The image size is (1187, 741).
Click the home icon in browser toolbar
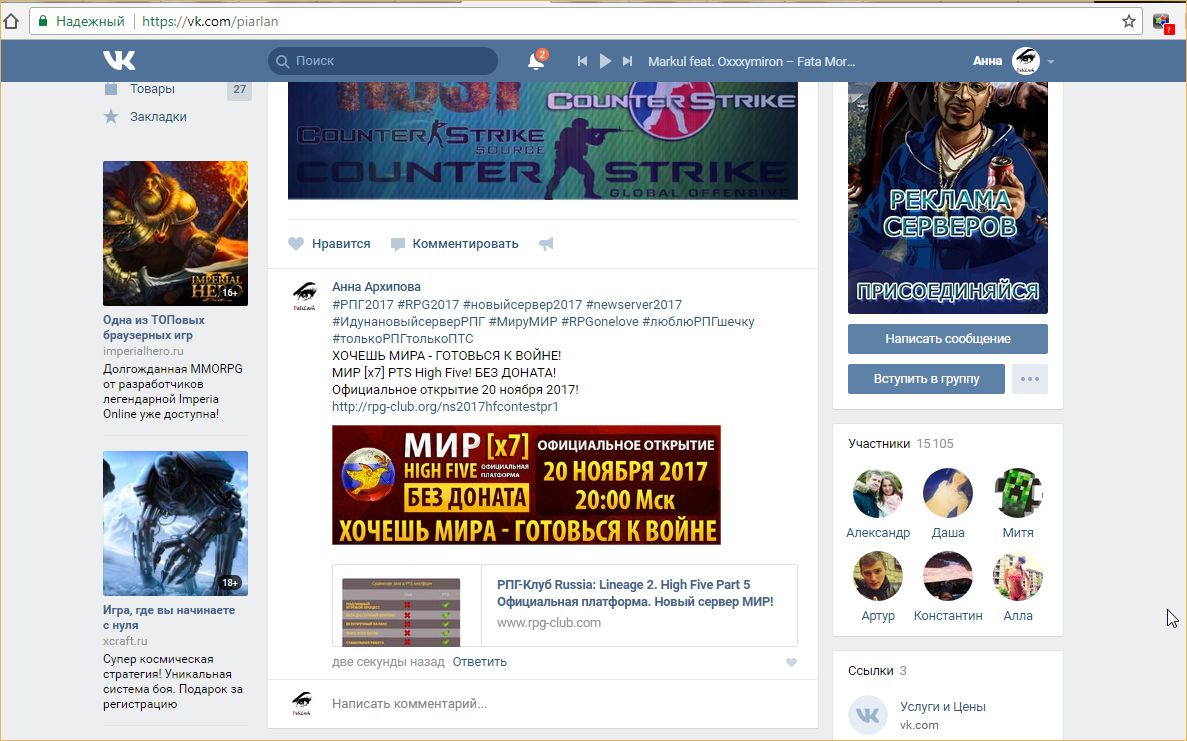[x=11, y=21]
